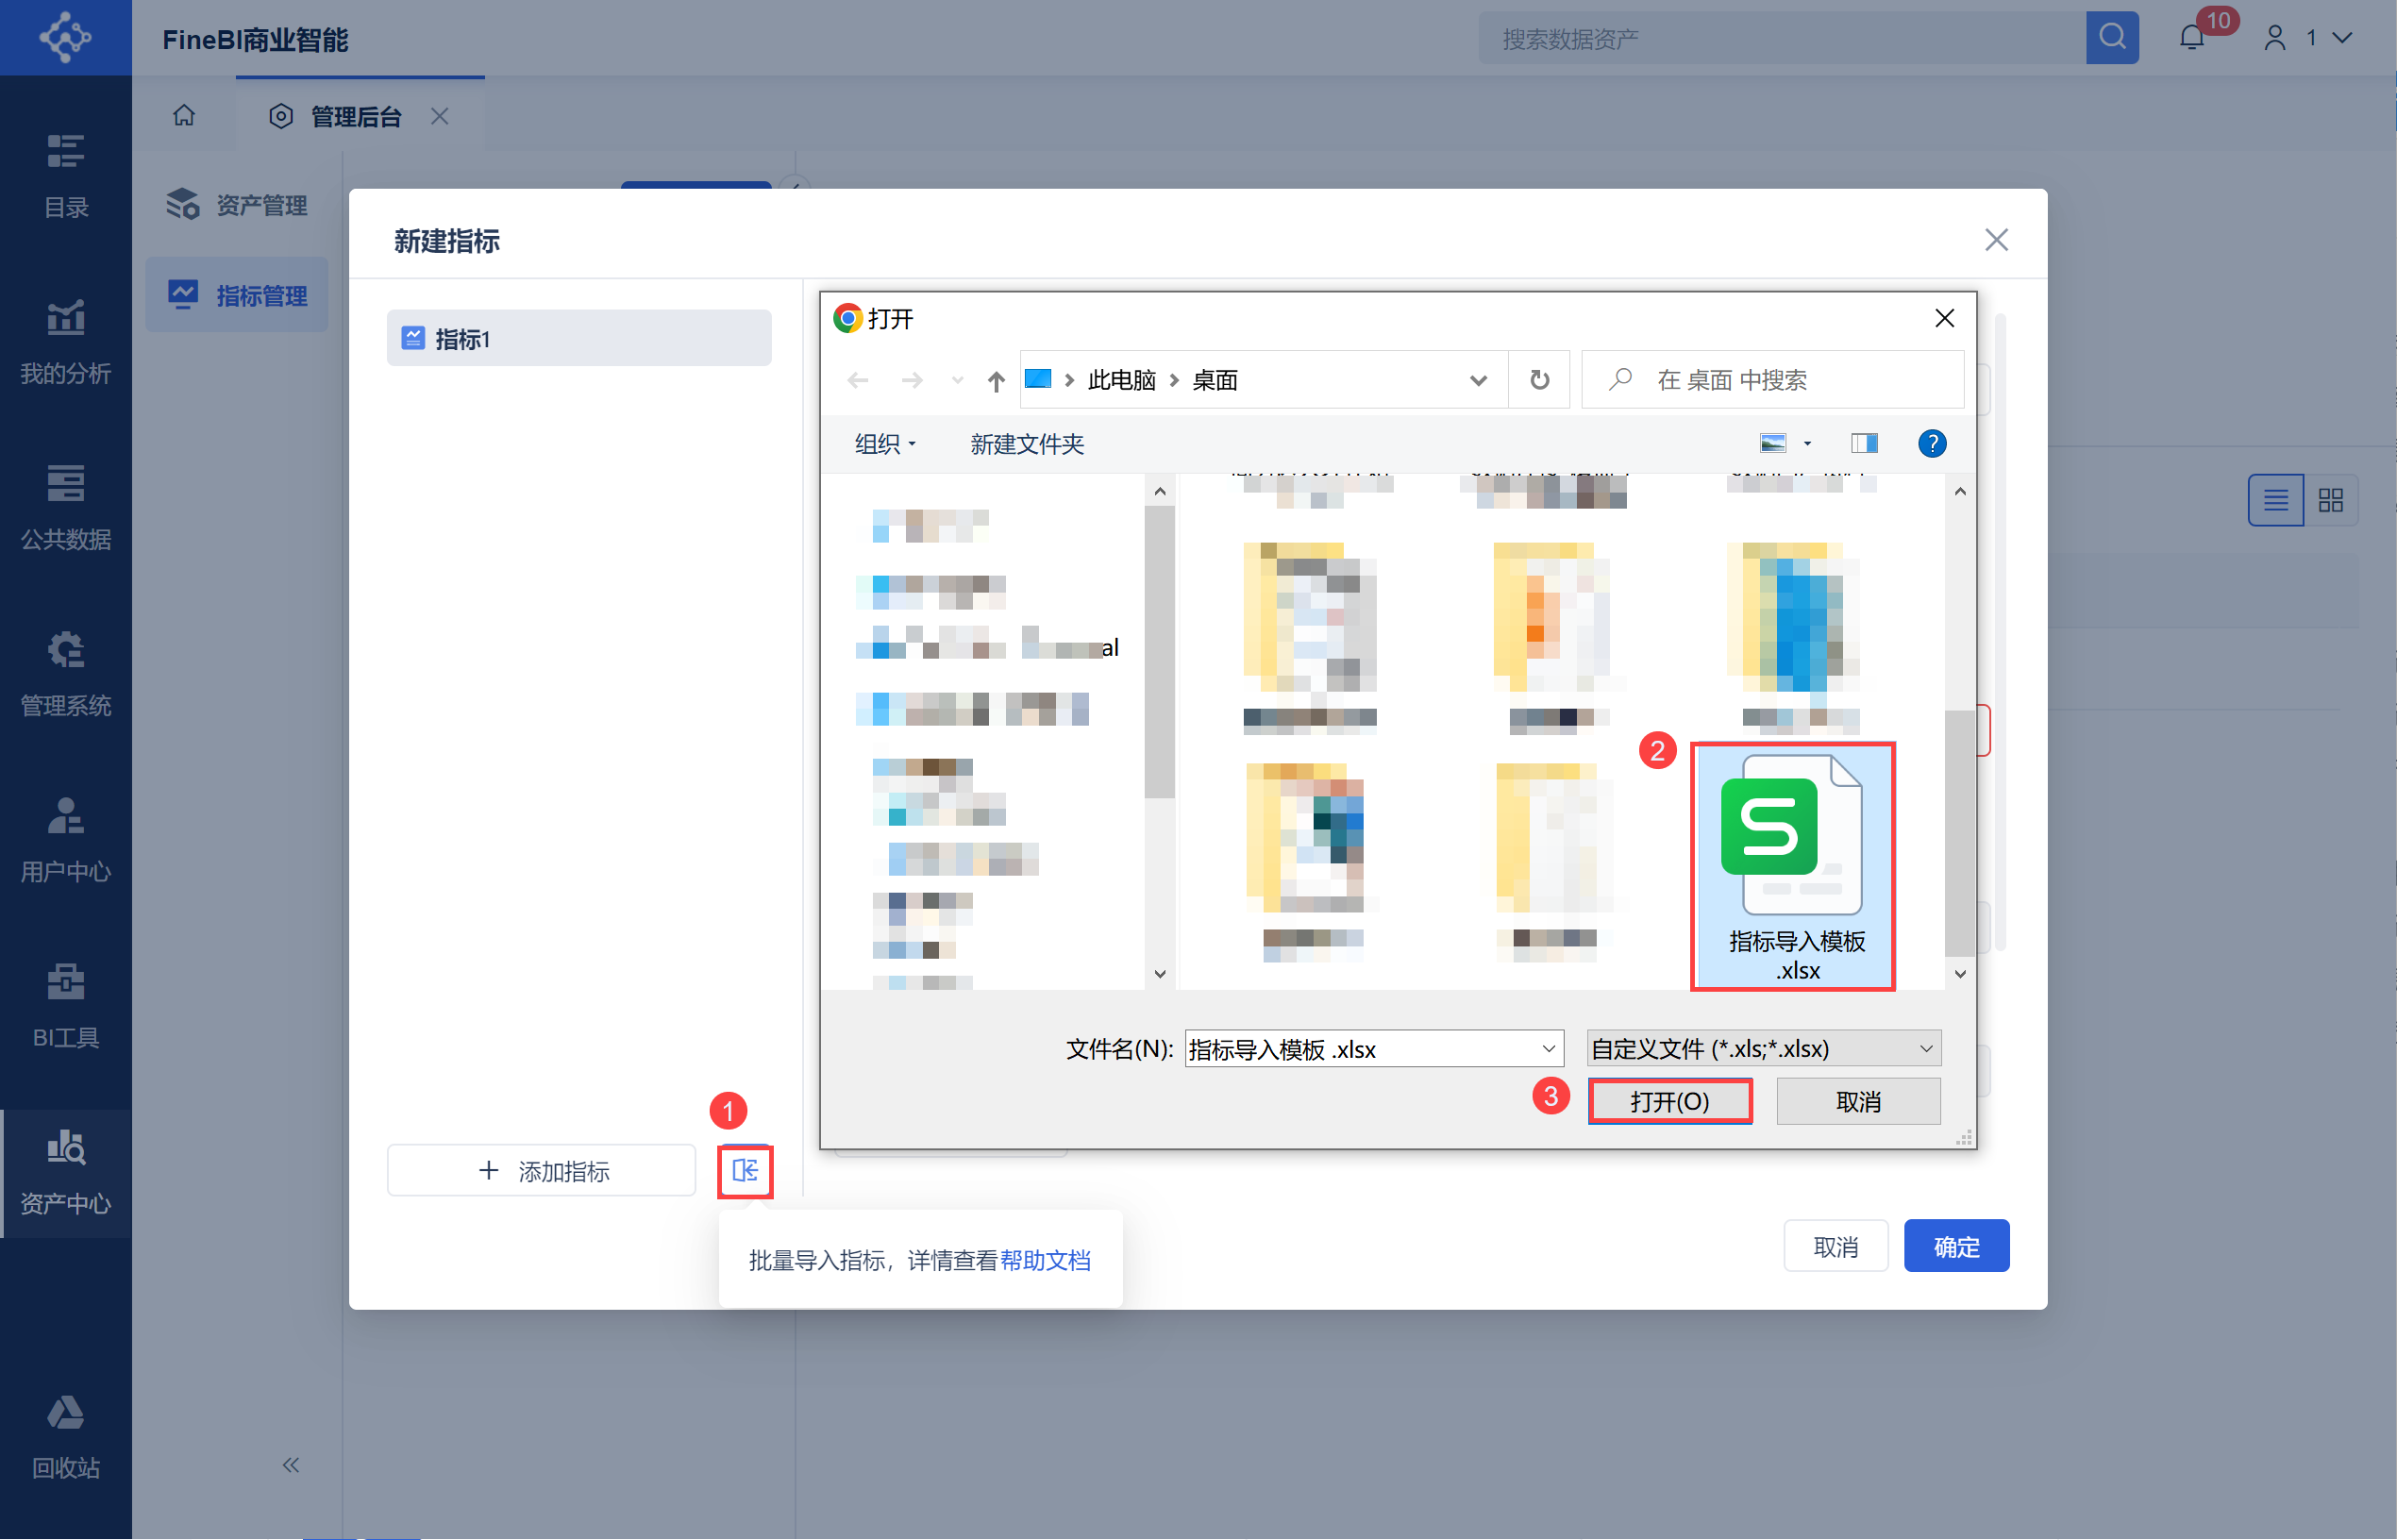The height and width of the screenshot is (1540, 2397).
Task: Open recent locations dropdown arrow
Action: coord(957,380)
